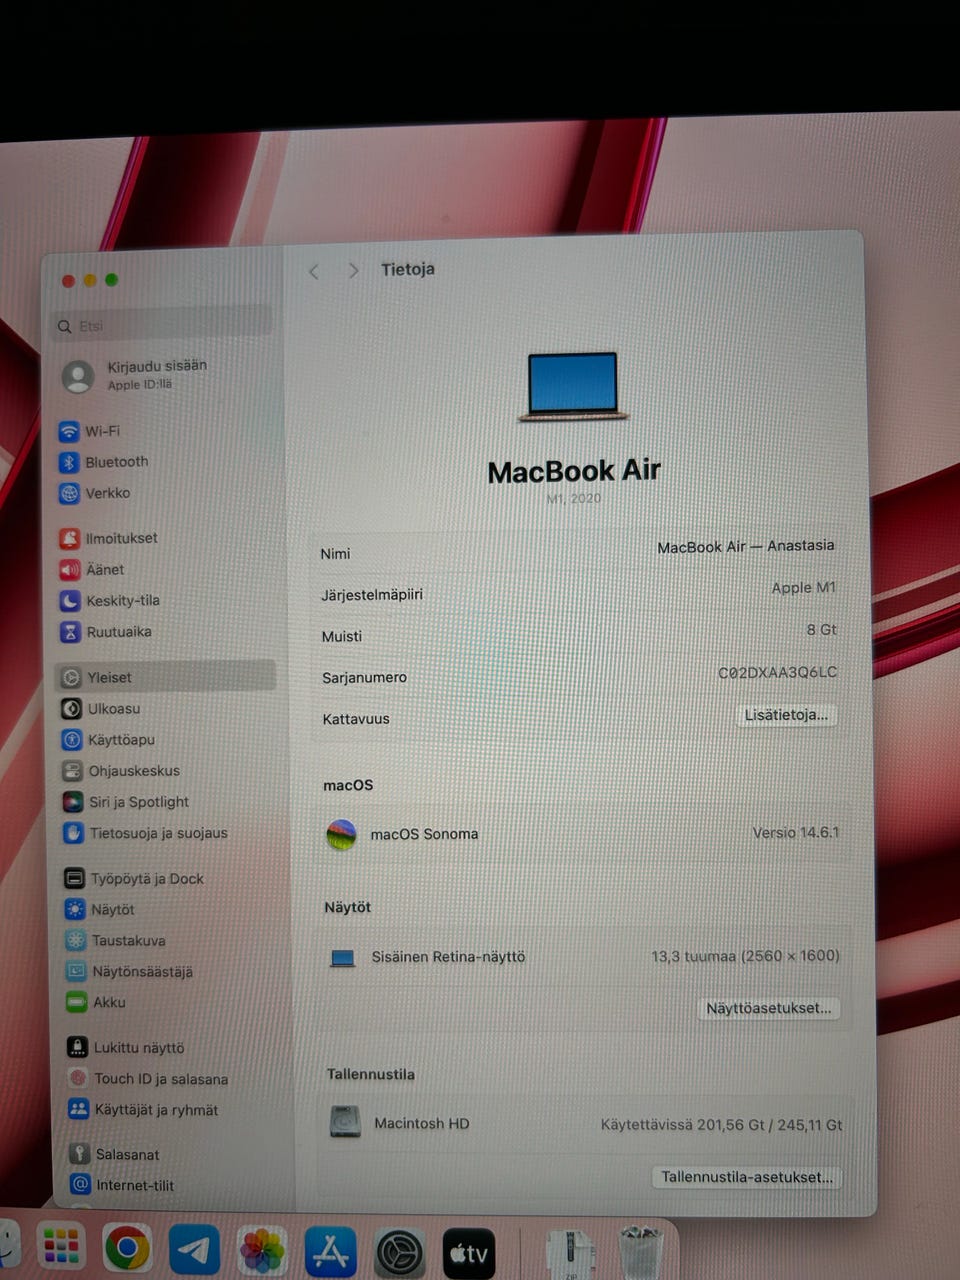Open Näyttöasetukset display settings button

(768, 1008)
